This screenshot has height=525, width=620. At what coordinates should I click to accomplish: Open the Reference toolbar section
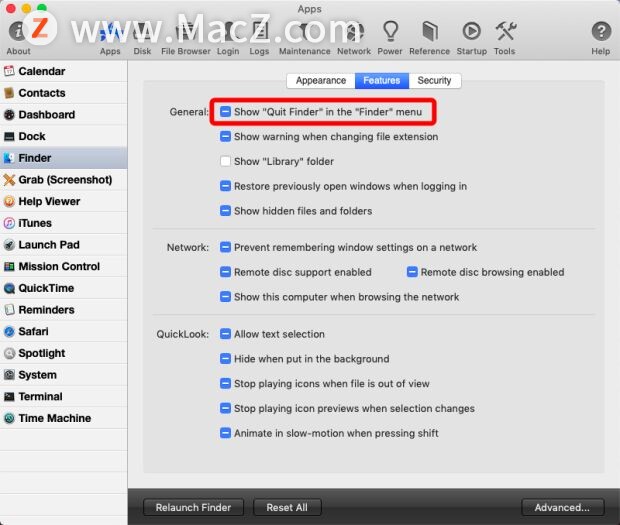click(429, 38)
